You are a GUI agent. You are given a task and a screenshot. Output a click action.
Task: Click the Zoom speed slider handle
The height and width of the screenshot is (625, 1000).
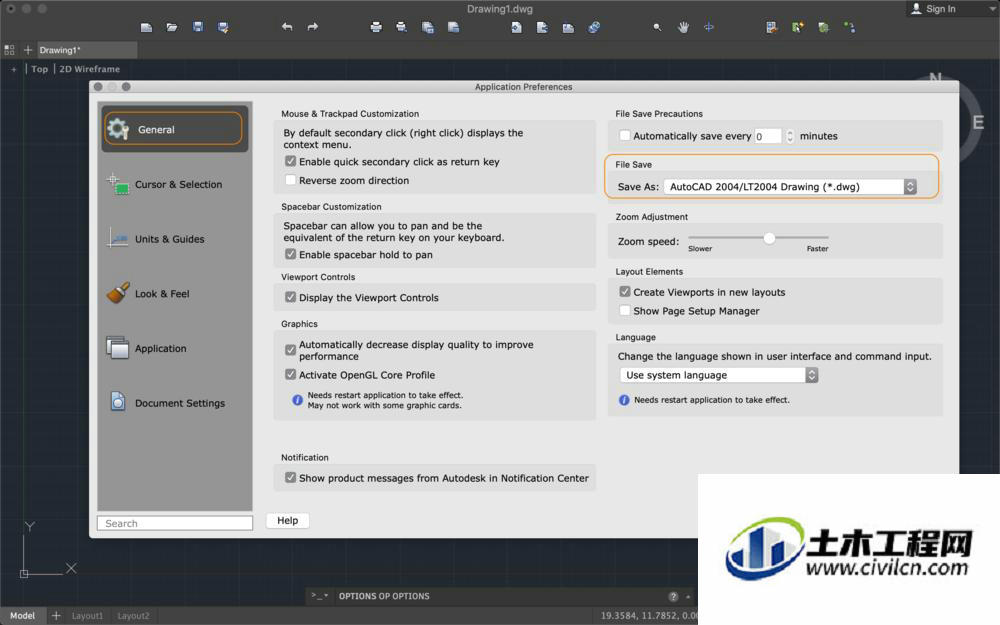click(769, 238)
